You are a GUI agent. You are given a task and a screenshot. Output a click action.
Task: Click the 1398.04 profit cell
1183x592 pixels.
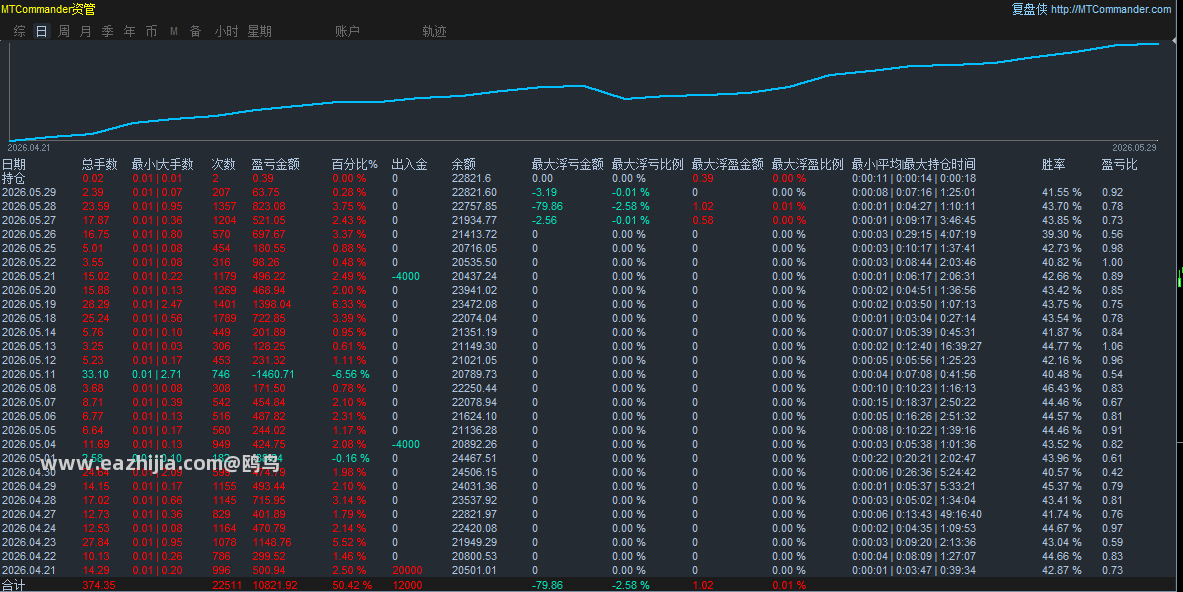272,304
